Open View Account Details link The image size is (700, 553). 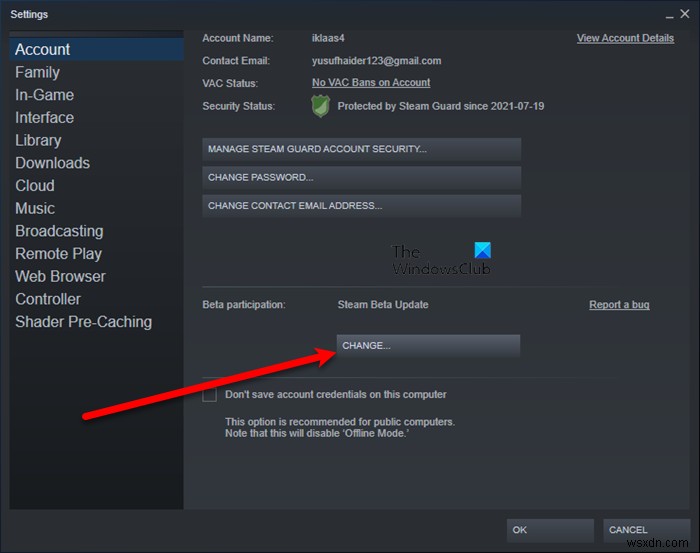click(x=625, y=38)
